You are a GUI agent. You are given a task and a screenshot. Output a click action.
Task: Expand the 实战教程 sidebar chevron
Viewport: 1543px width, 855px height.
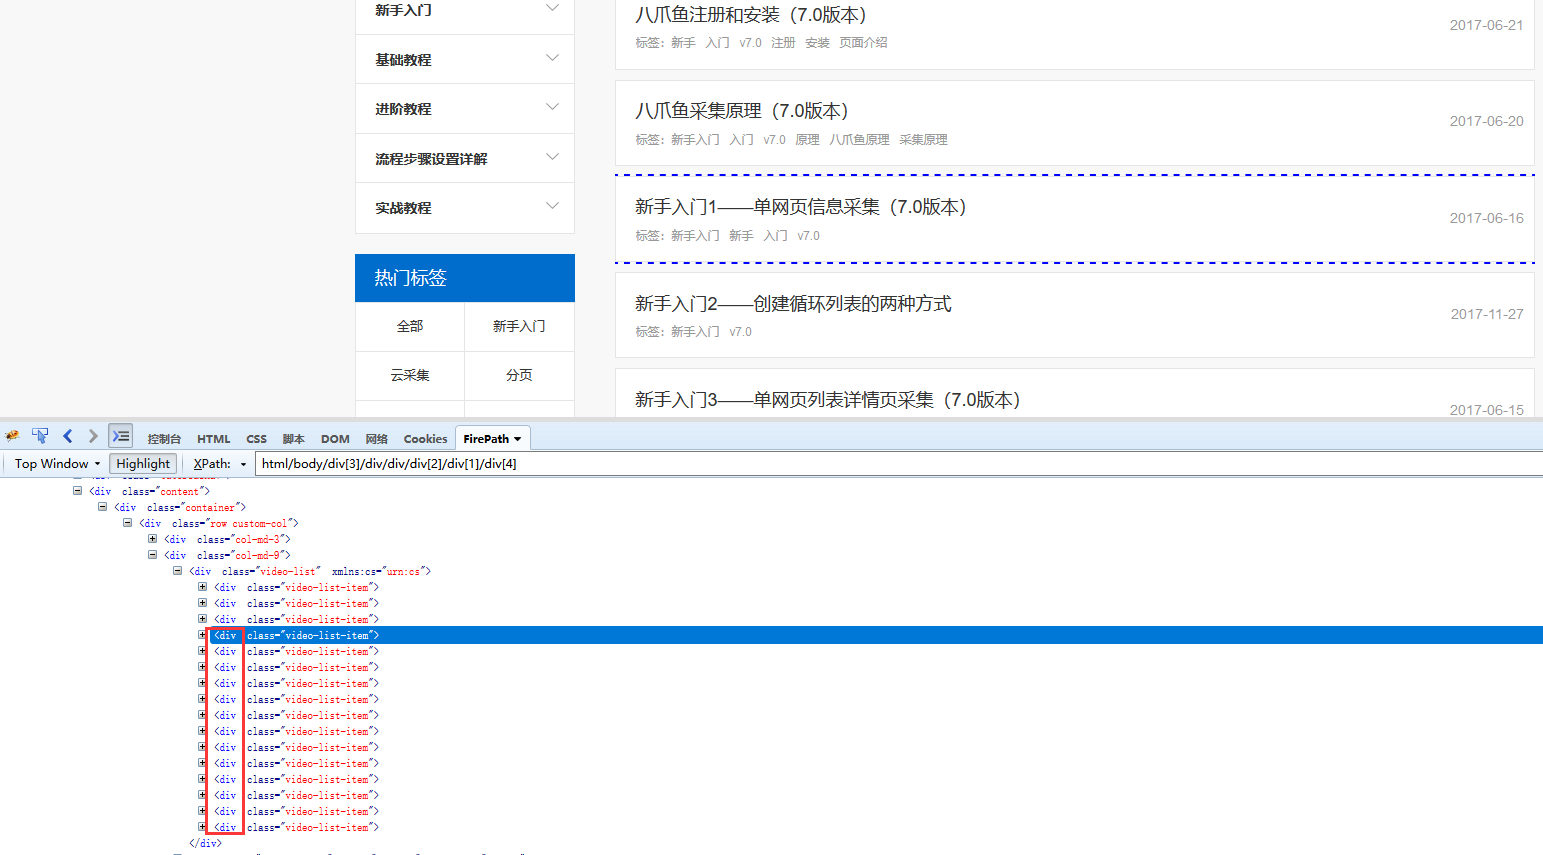tap(552, 206)
